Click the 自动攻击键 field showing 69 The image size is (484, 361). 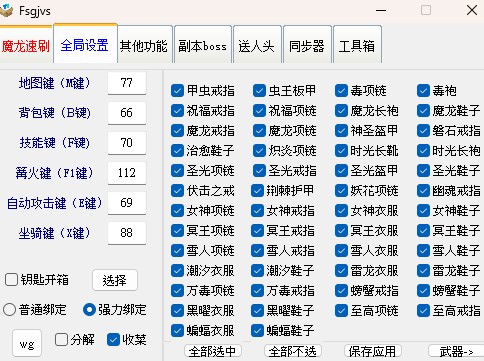(127, 203)
